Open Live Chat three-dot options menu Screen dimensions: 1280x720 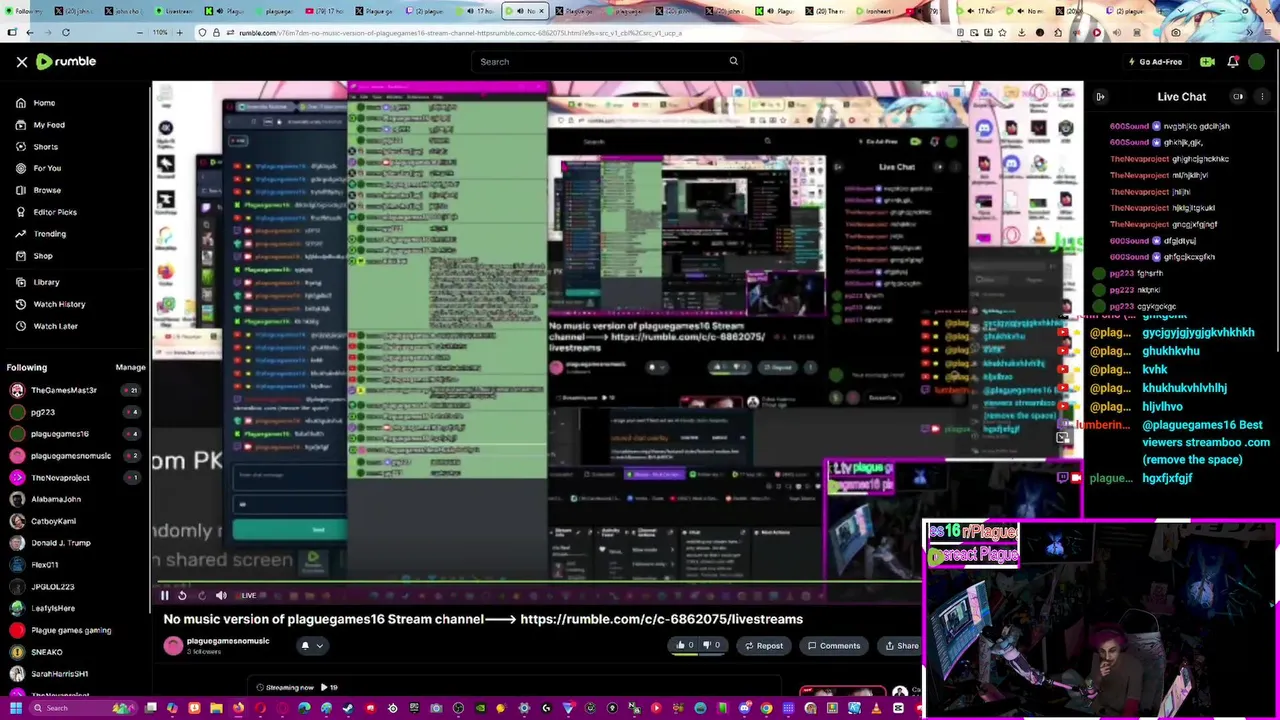(x=1262, y=97)
